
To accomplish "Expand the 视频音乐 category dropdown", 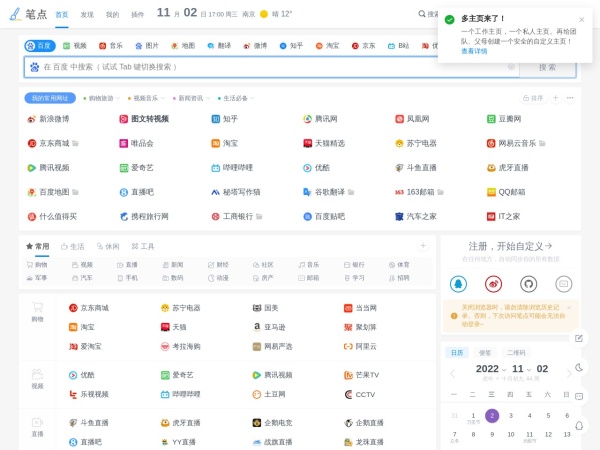I will pyautogui.click(x=146, y=98).
